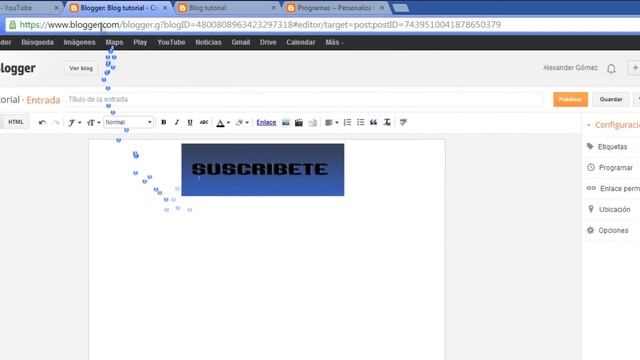Click the Enlace link button
640x360 pixels.
(x=266, y=122)
